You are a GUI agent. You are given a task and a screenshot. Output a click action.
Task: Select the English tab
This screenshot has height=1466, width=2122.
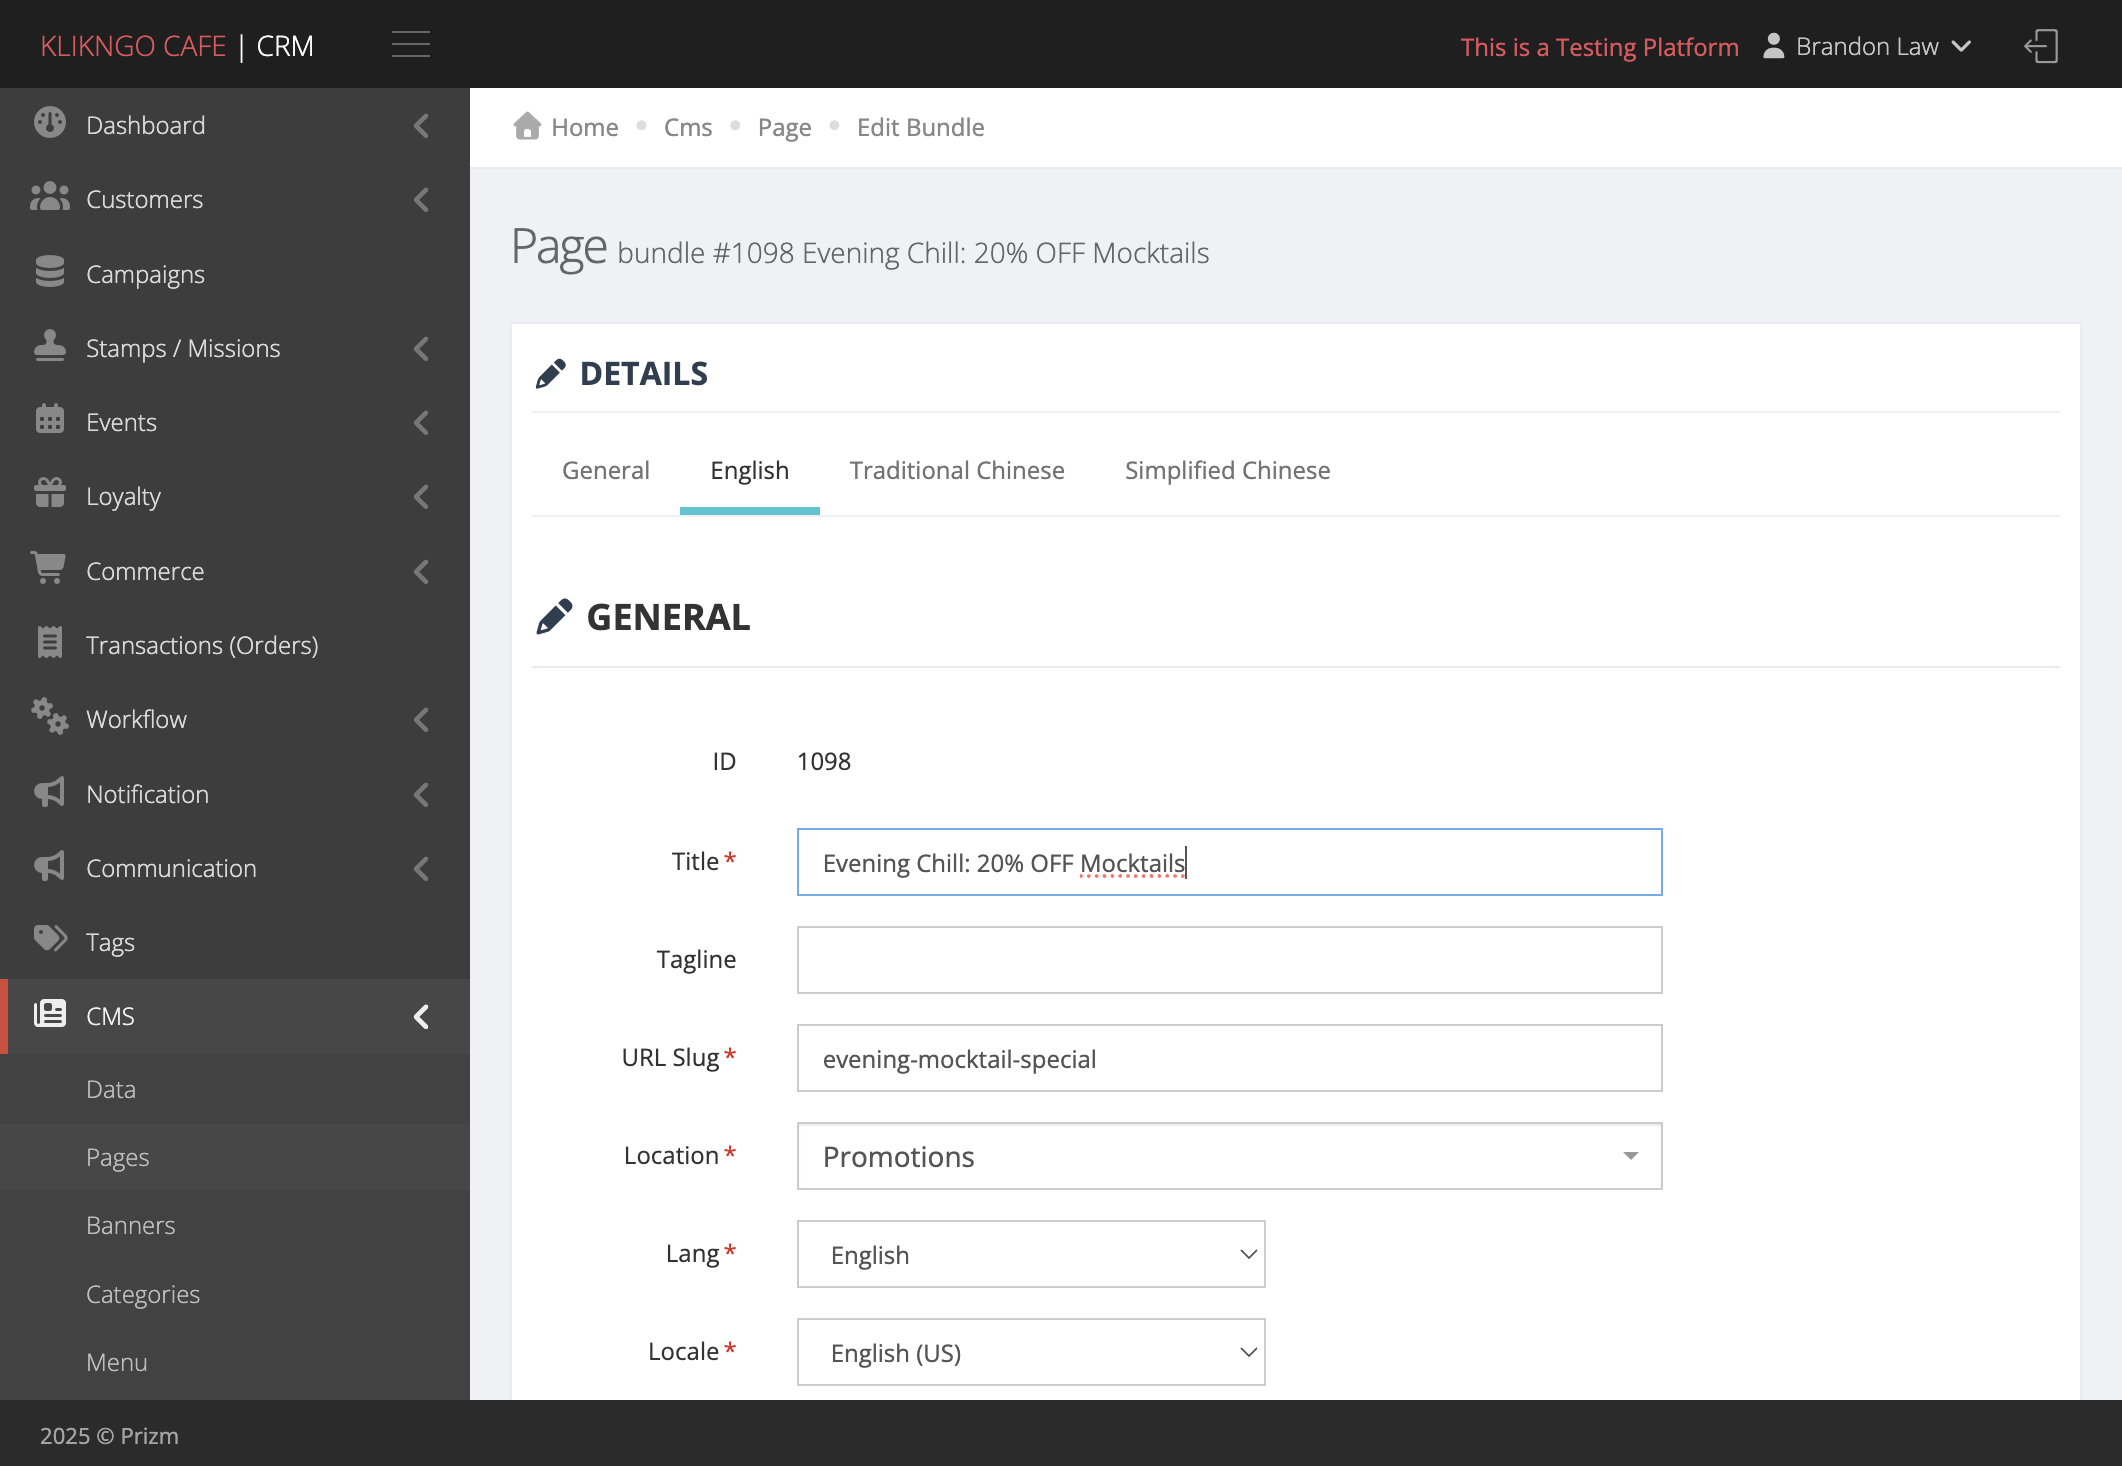750,470
